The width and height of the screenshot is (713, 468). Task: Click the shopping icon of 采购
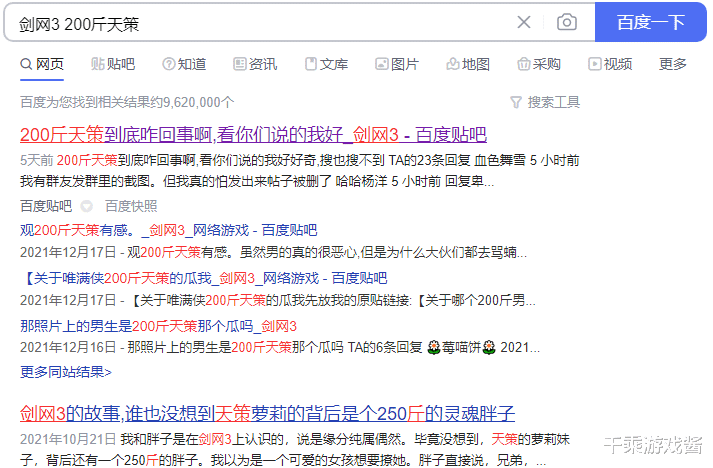[x=523, y=64]
